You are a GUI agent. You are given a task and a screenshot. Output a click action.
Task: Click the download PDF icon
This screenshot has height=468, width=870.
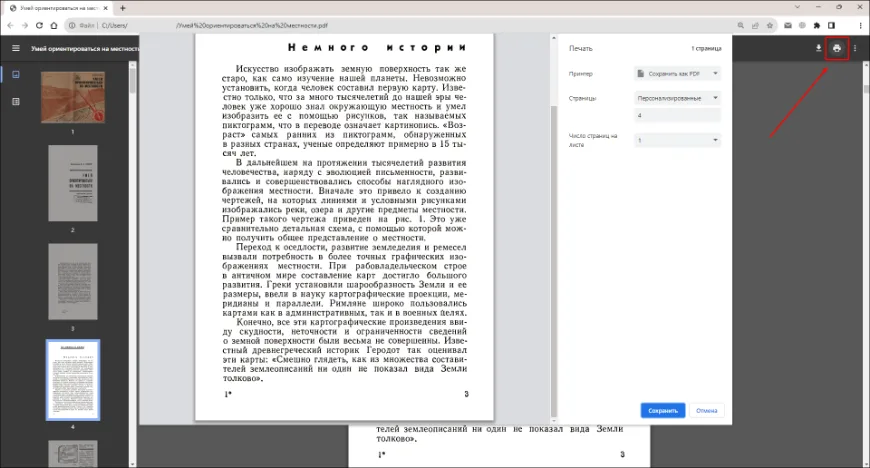pyautogui.click(x=818, y=48)
